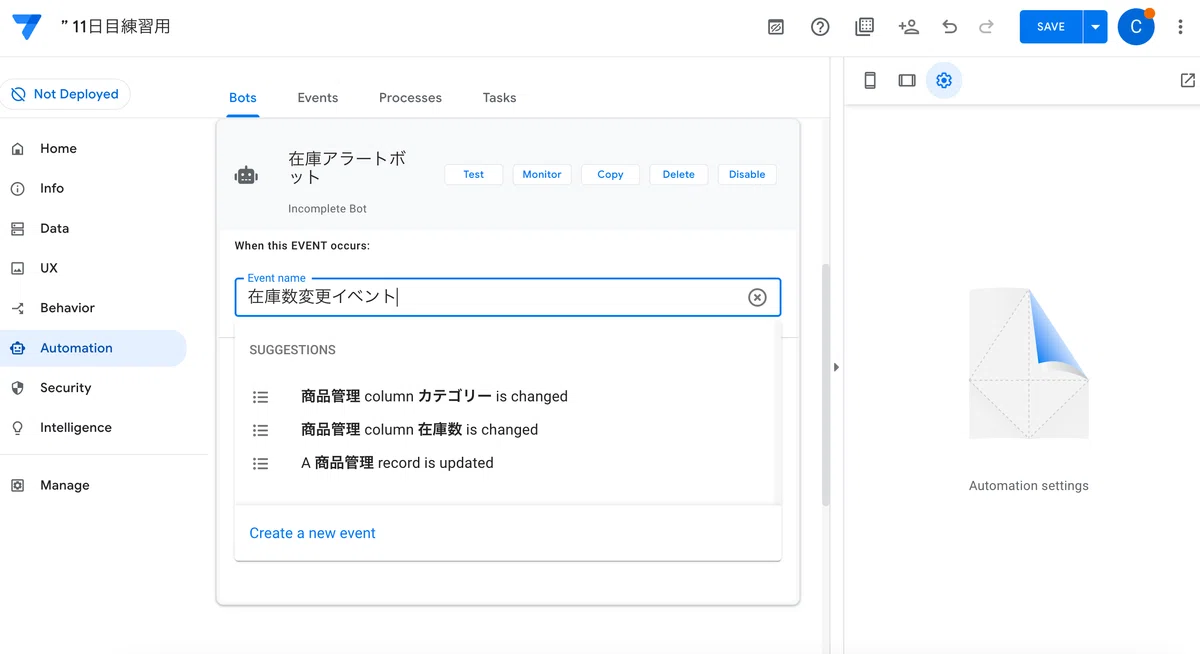1200x654 pixels.
Task: Click the bot Disable button
Action: click(747, 174)
